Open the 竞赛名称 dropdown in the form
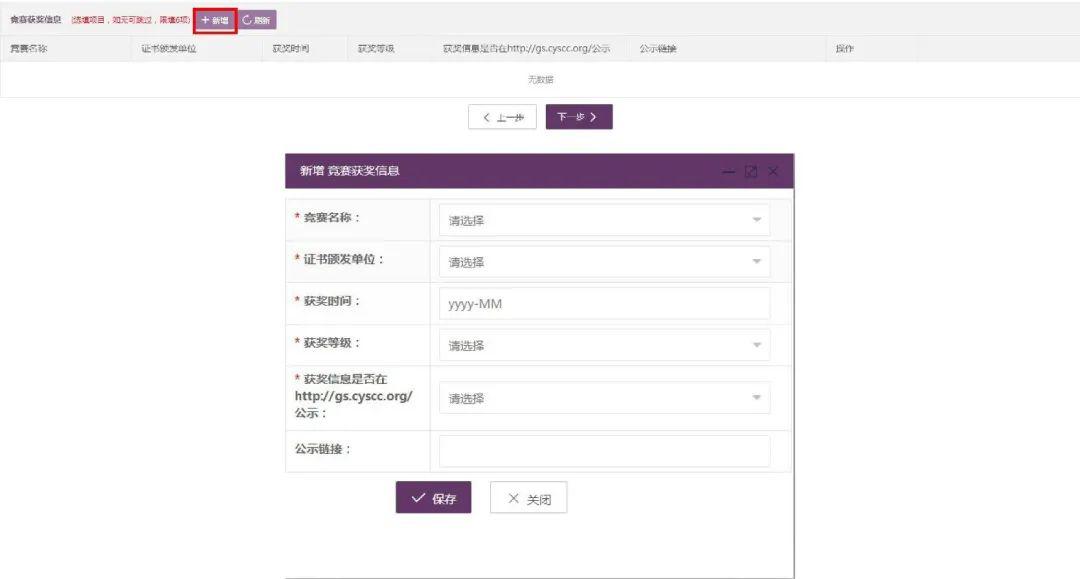1080x579 pixels. [x=604, y=220]
